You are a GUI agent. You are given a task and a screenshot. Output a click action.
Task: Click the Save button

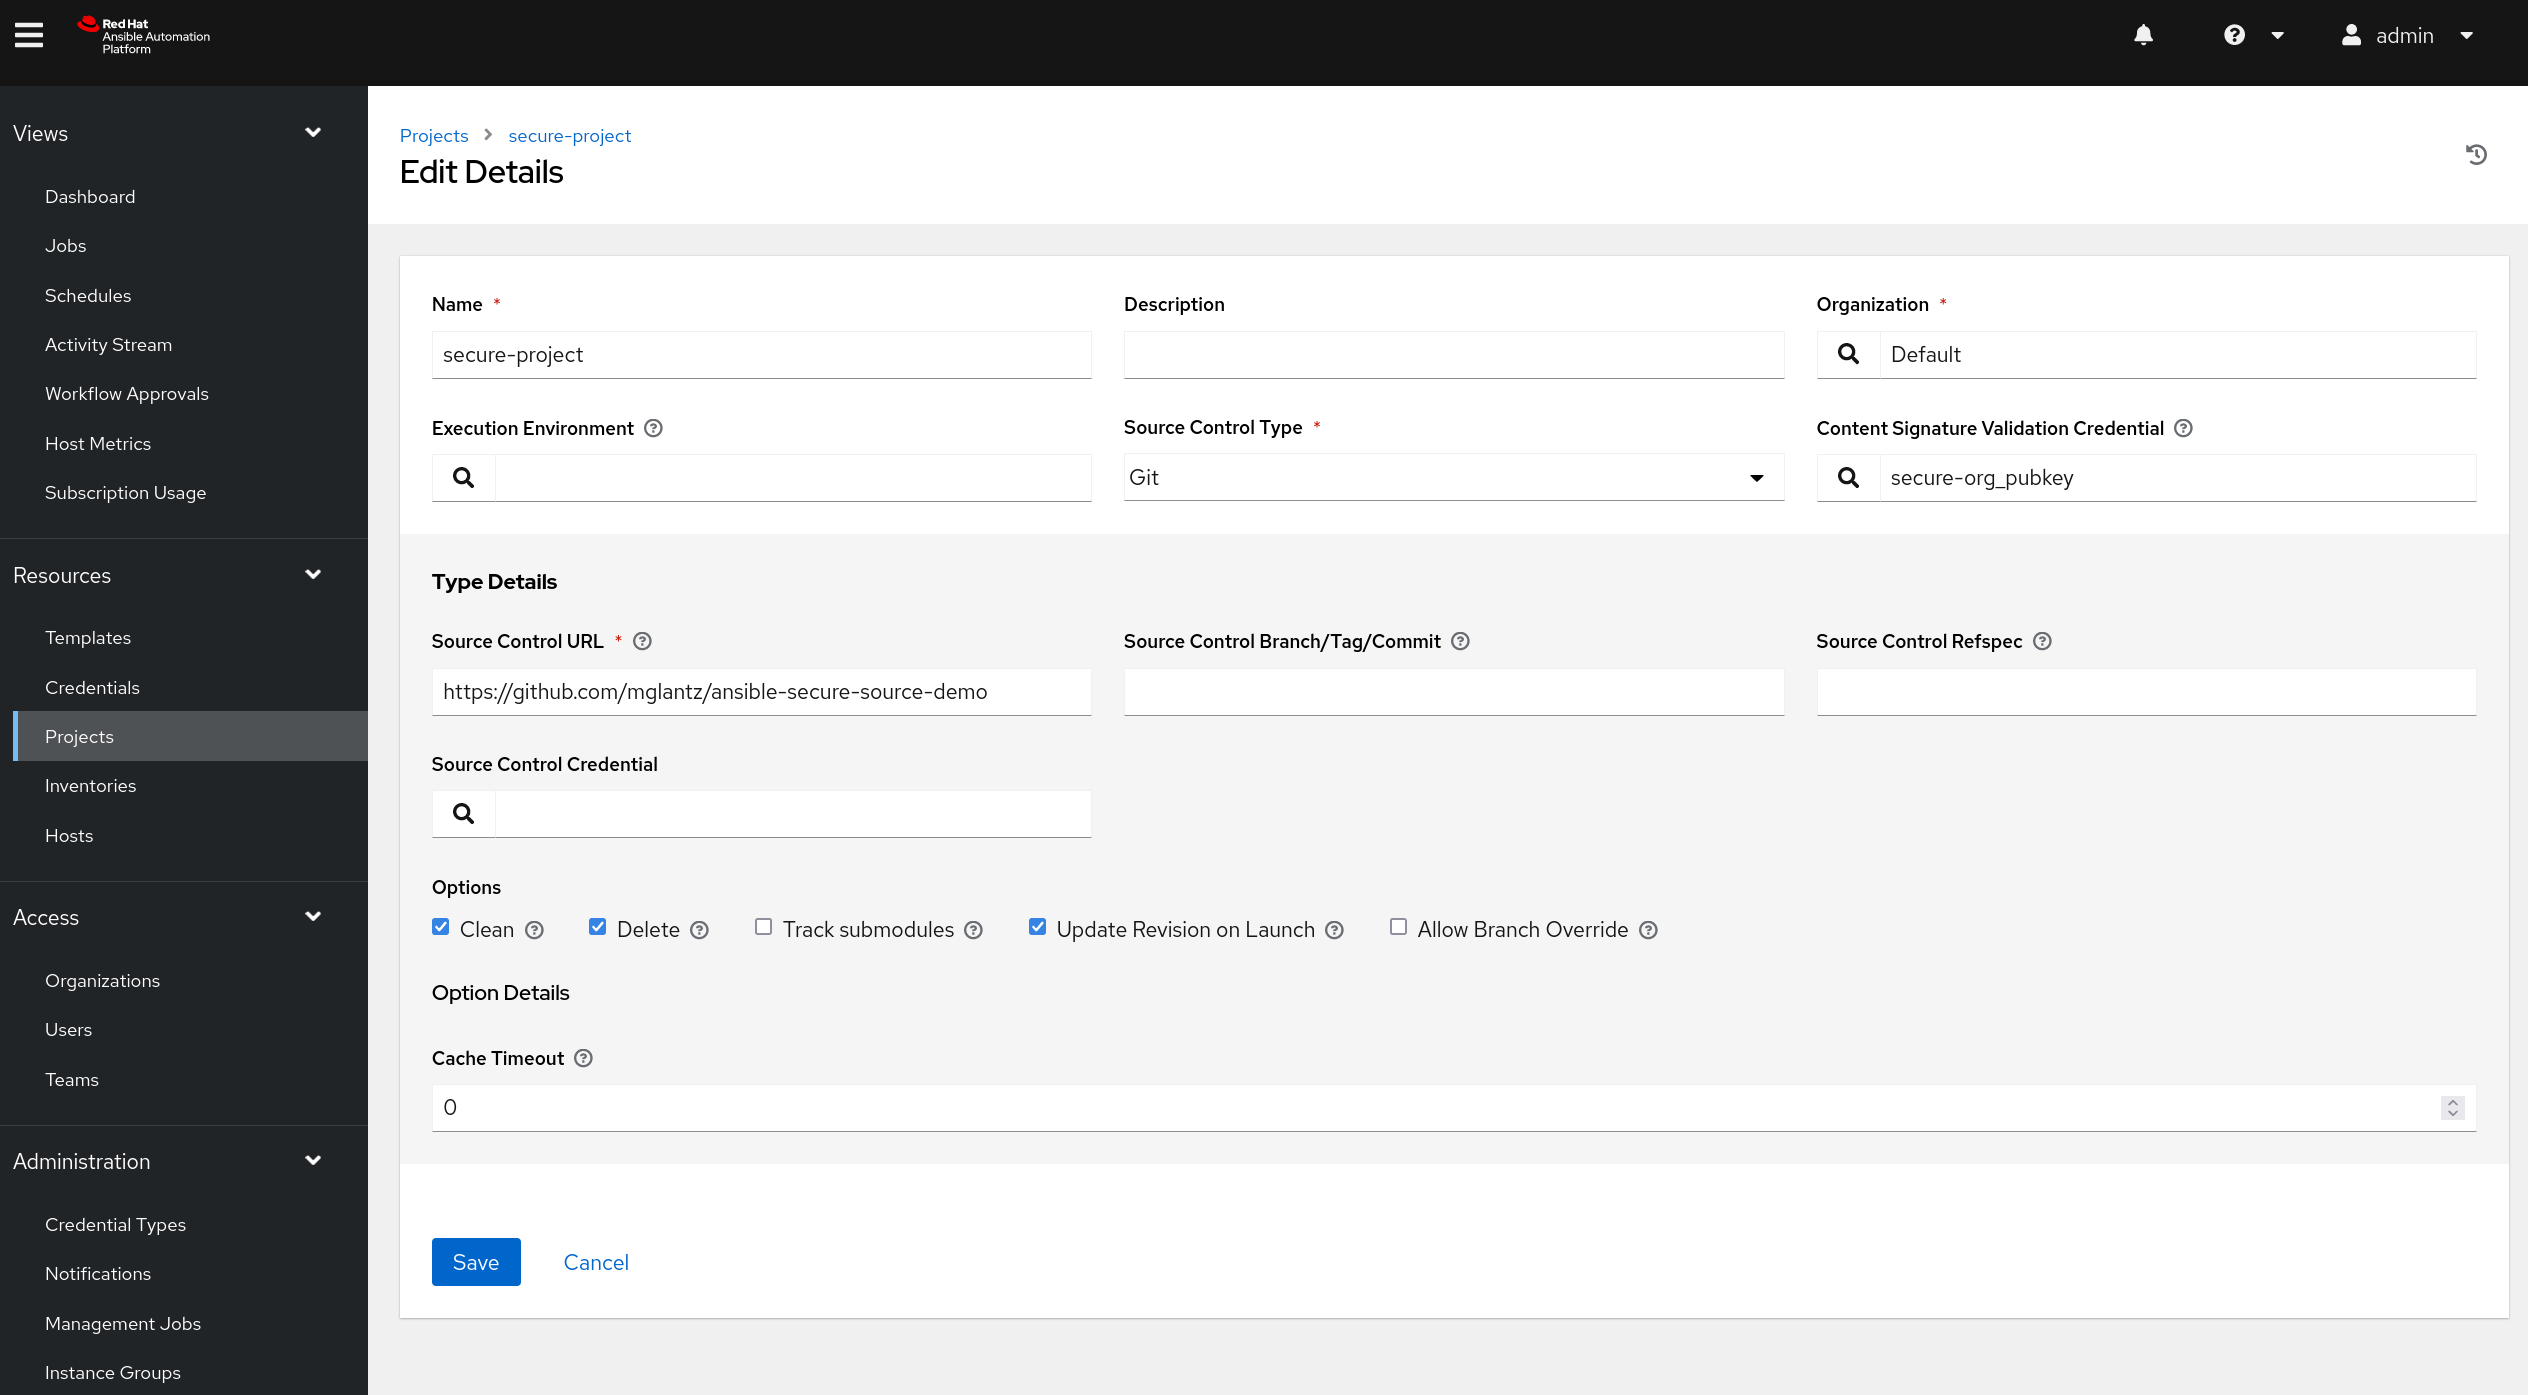point(476,1261)
